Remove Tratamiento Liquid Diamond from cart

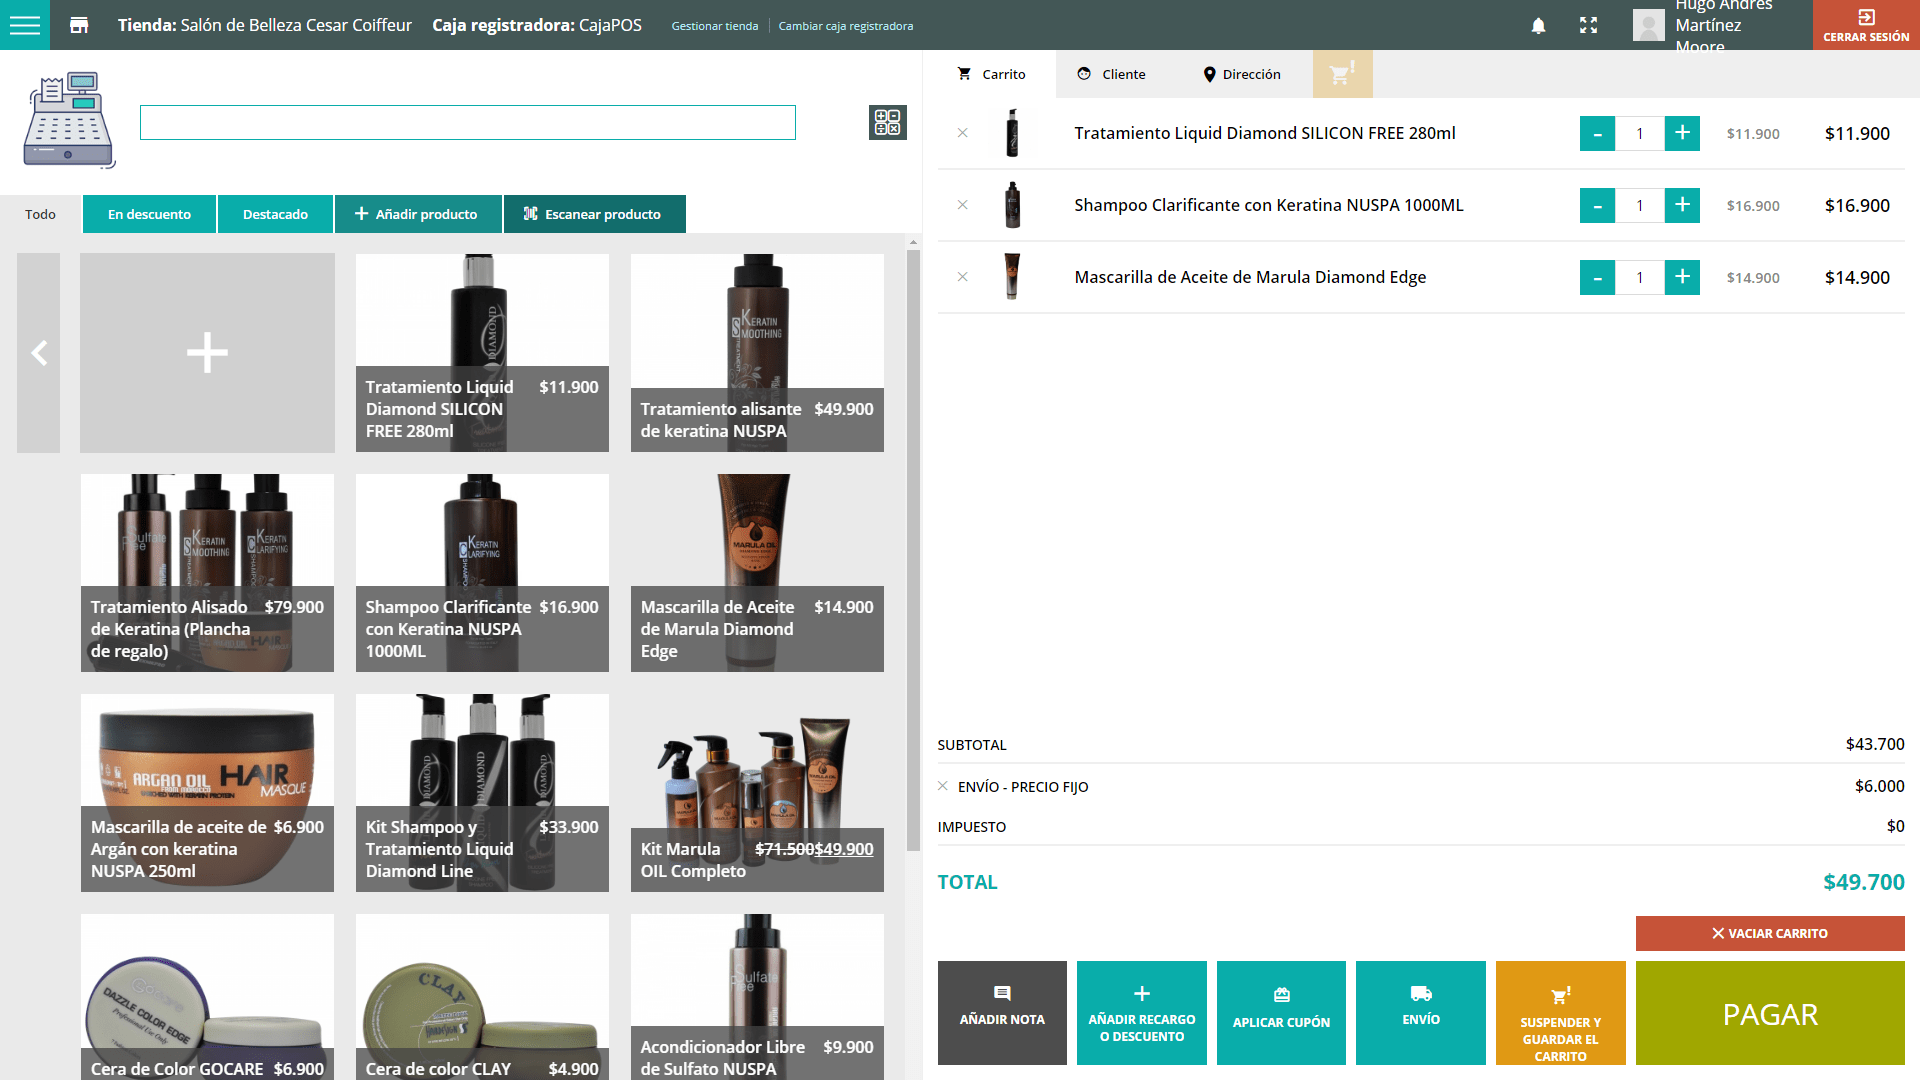[x=962, y=133]
